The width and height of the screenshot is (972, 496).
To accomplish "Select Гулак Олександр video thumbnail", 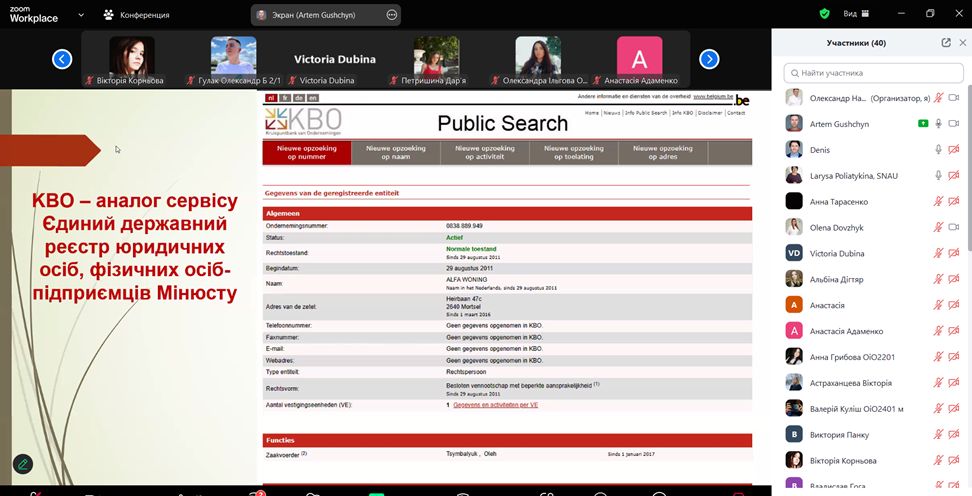I will coord(233,60).
